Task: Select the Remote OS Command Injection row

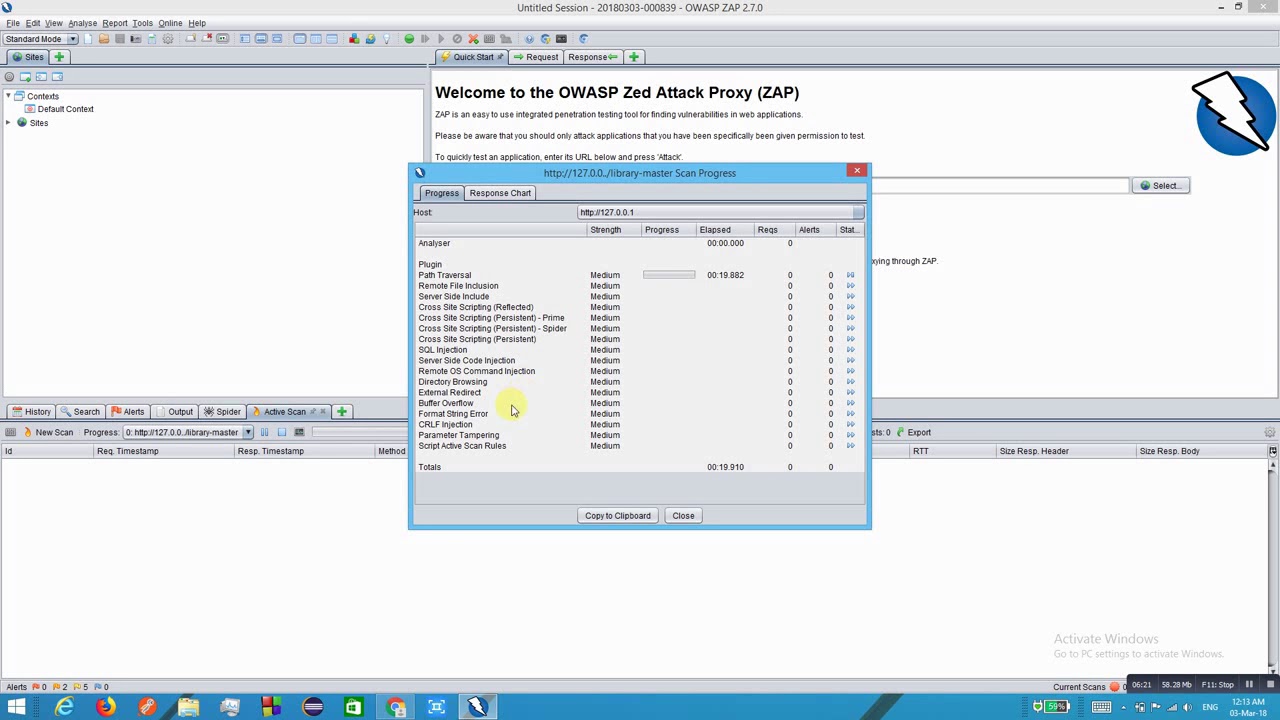Action: coord(638,371)
